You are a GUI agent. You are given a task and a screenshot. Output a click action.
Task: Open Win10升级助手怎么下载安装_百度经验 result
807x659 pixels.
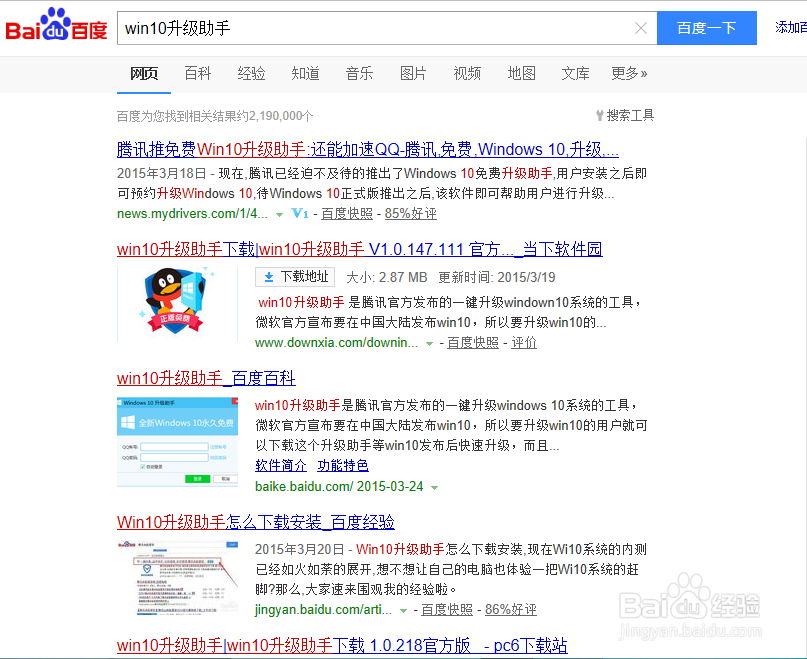(x=256, y=522)
